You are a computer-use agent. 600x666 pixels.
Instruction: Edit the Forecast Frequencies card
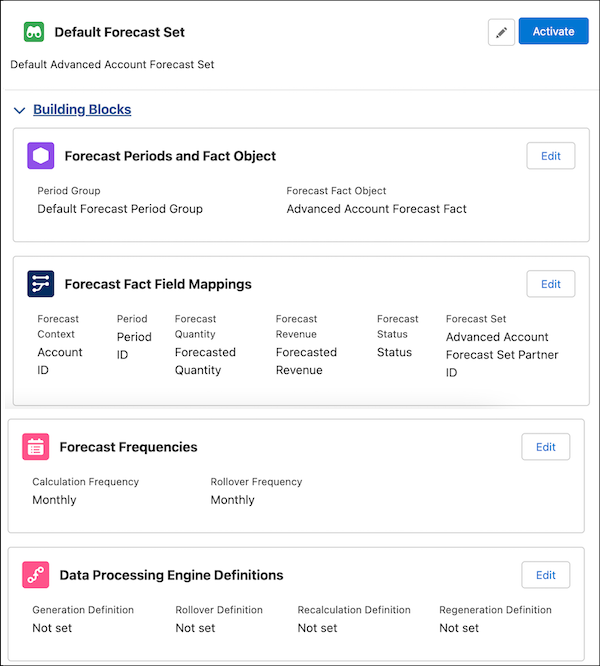point(545,447)
